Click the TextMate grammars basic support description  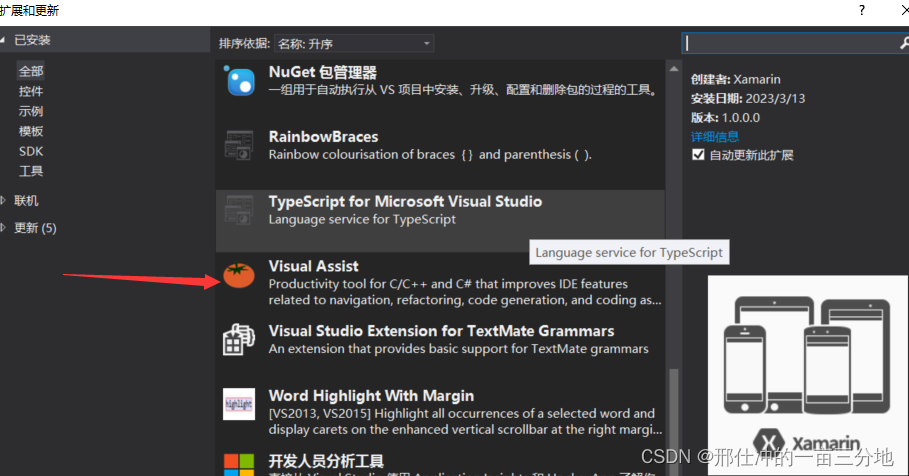tap(459, 349)
